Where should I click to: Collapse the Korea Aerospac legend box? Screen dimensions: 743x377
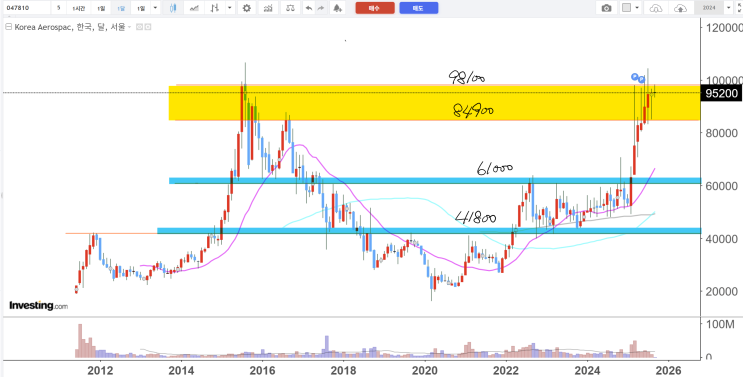(8, 27)
